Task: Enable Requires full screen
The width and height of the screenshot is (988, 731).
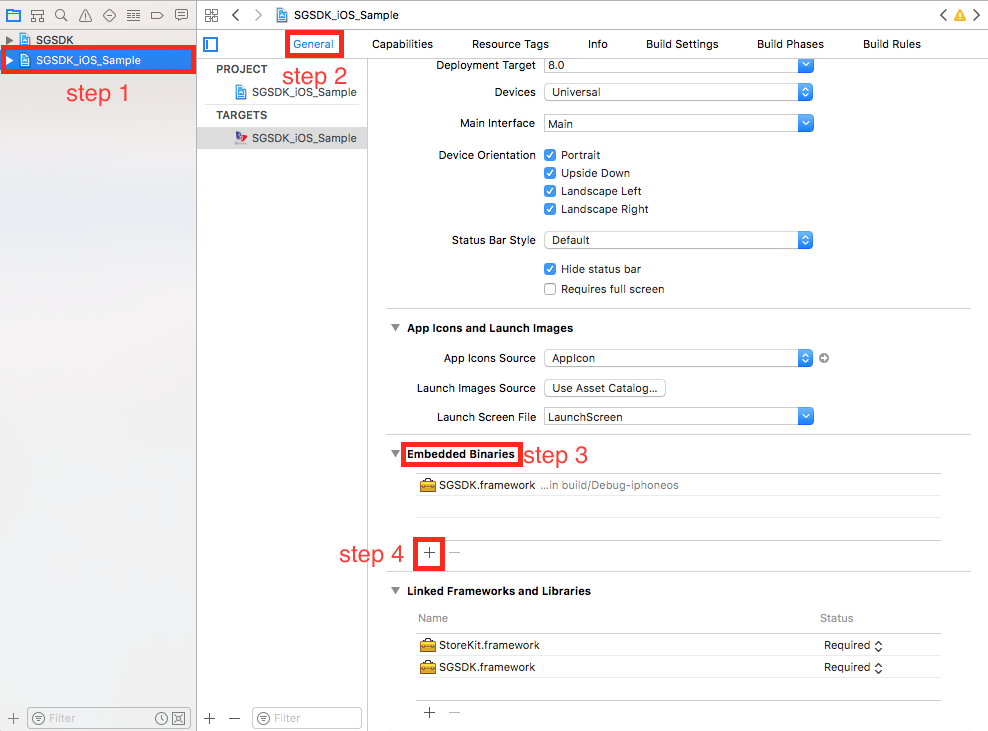Action: click(x=550, y=289)
